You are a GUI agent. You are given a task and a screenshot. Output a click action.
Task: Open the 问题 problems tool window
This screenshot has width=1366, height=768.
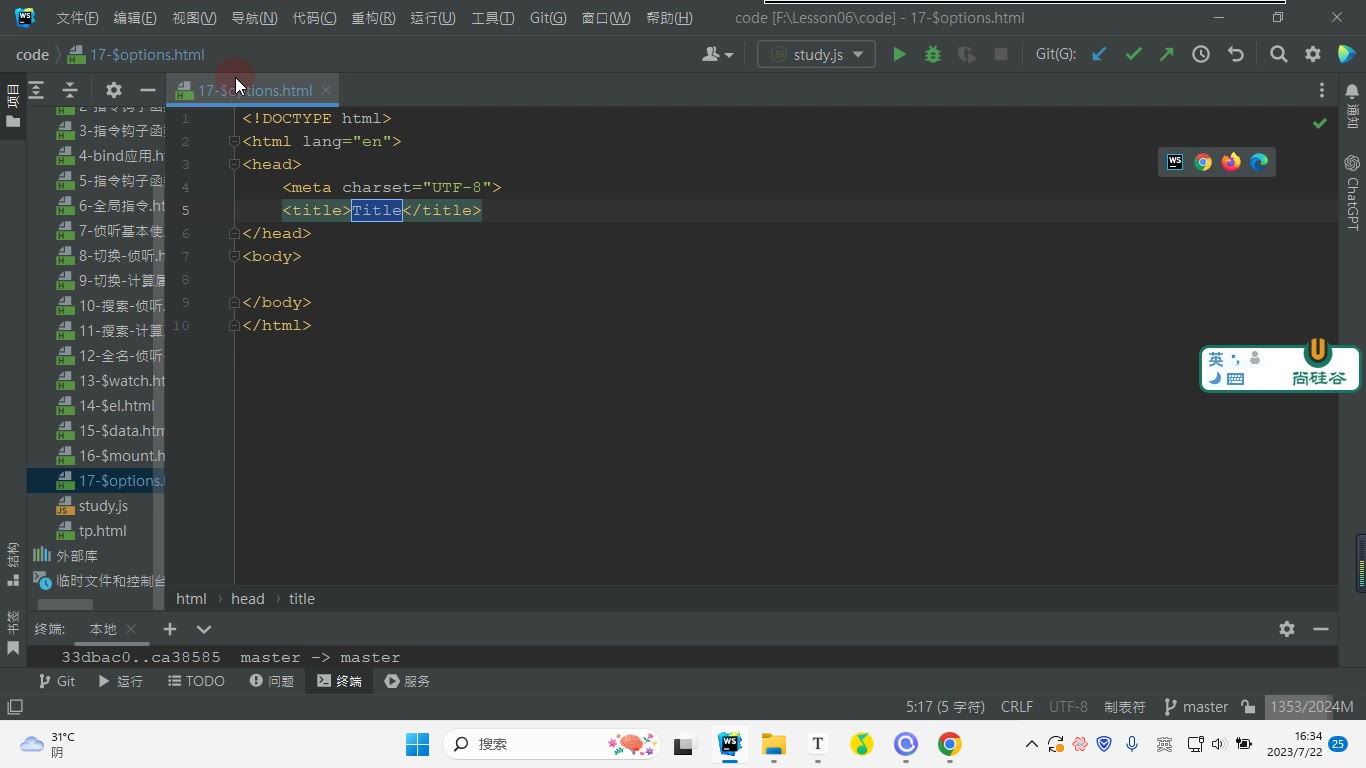coord(272,681)
